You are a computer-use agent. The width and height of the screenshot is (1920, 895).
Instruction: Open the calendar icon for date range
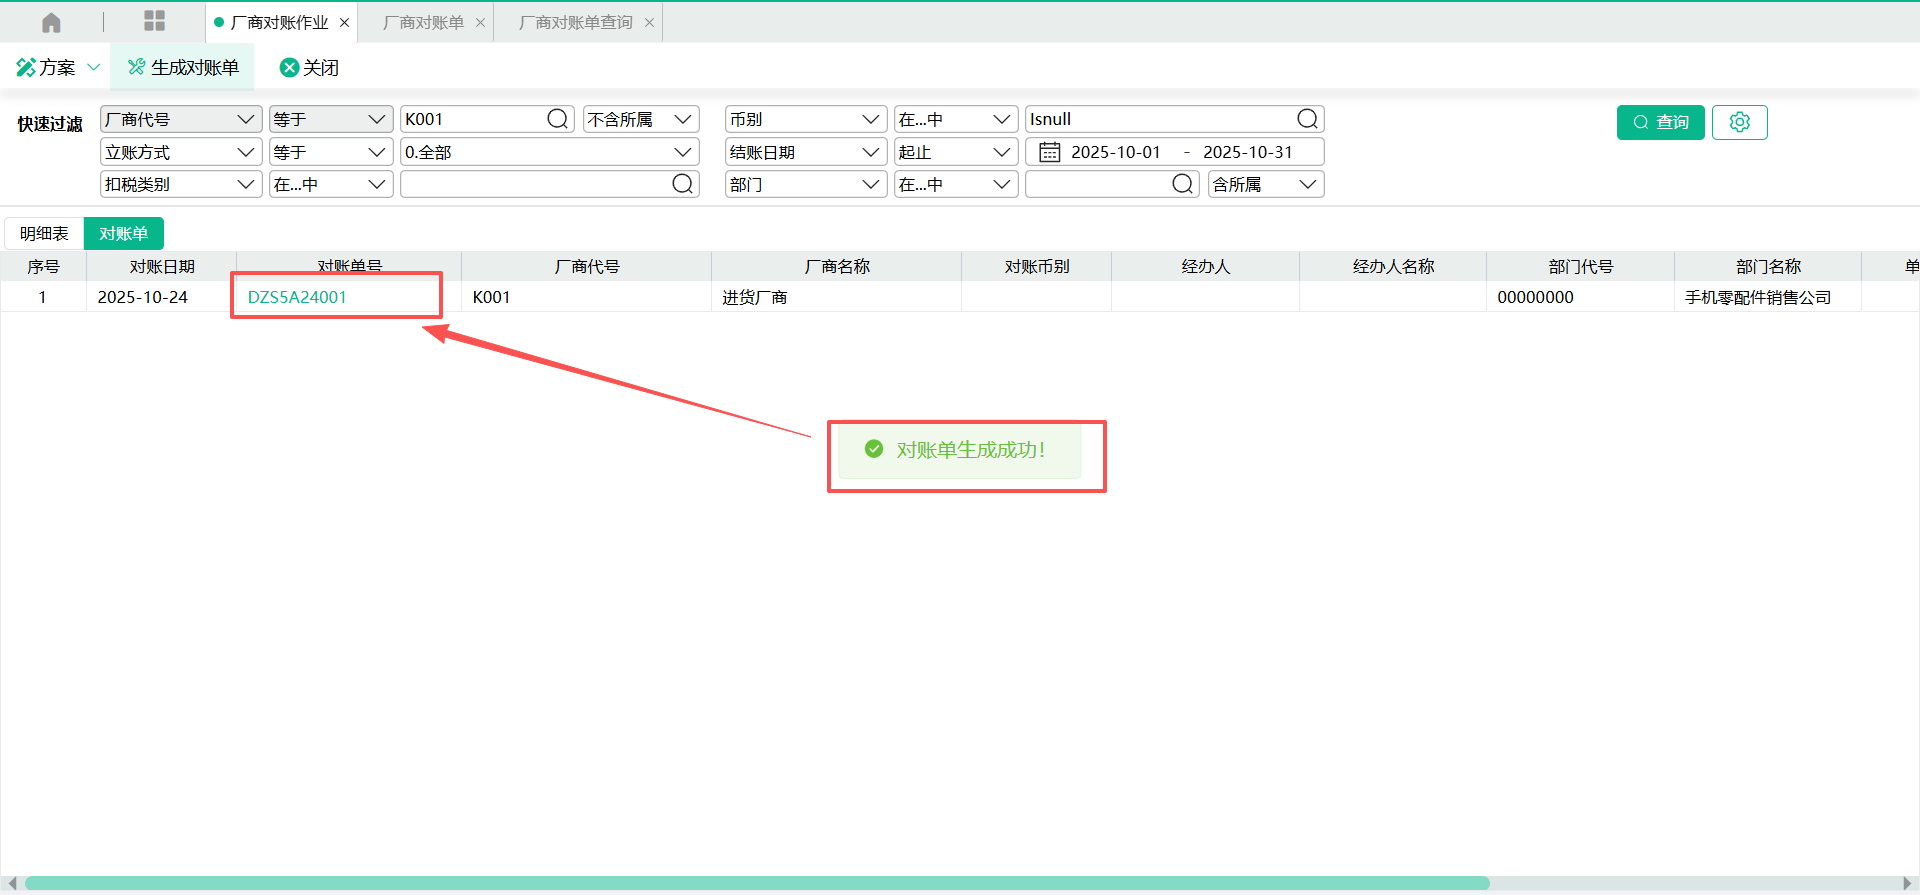tap(1049, 152)
